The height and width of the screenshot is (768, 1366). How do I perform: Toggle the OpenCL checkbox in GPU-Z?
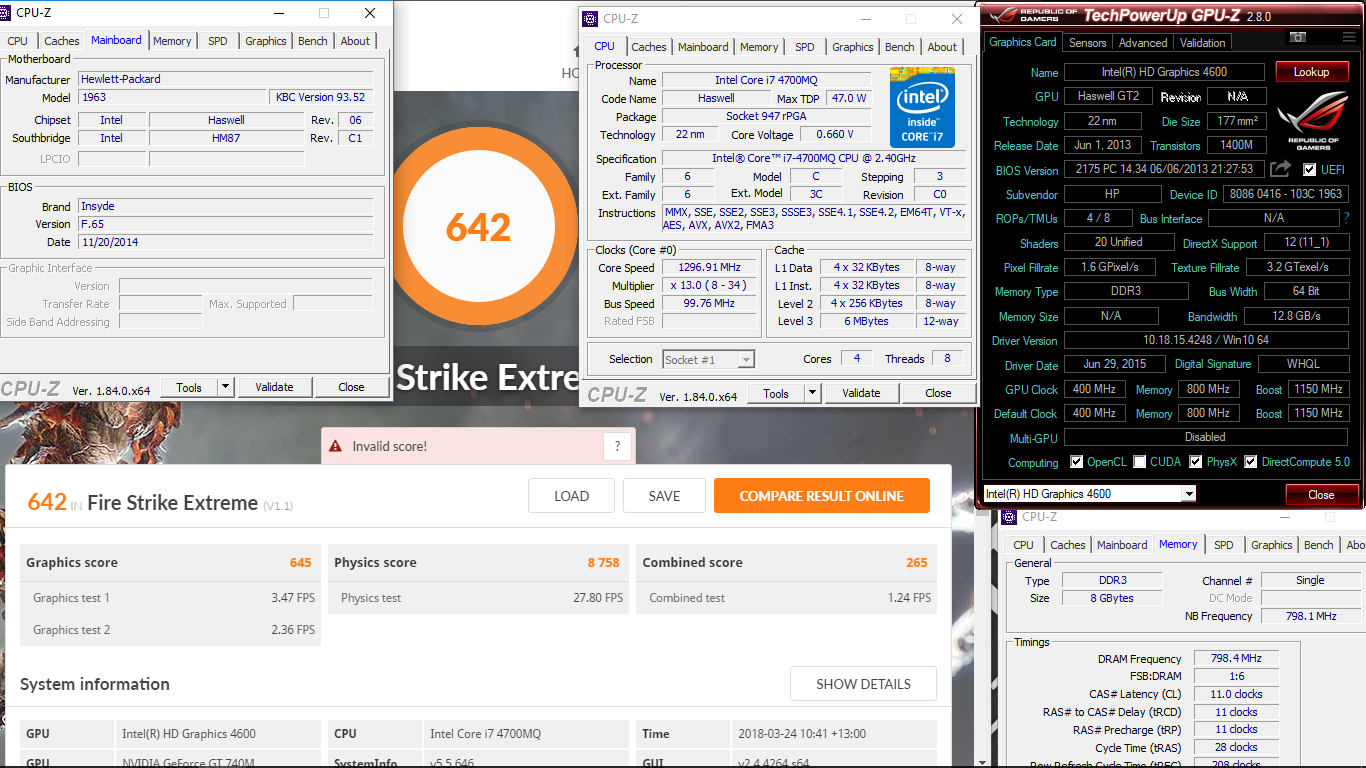pos(1076,462)
